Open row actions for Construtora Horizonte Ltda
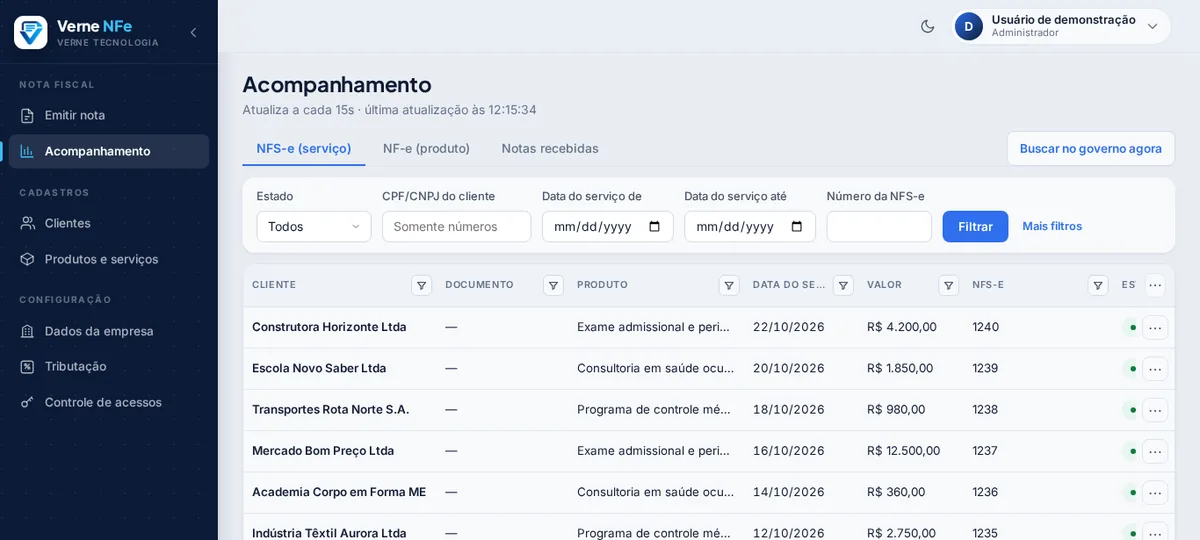The width and height of the screenshot is (1200, 540). [x=1155, y=327]
